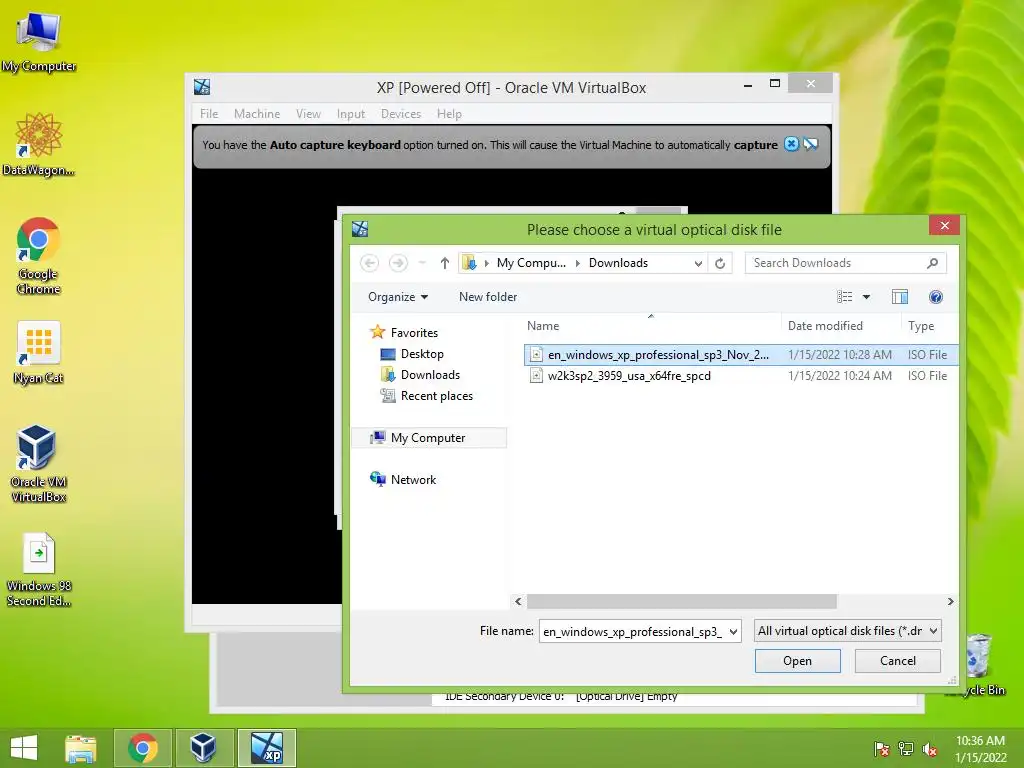The height and width of the screenshot is (768, 1024).
Task: Open VirtualBox Manager taskbar icon
Action: click(203, 748)
